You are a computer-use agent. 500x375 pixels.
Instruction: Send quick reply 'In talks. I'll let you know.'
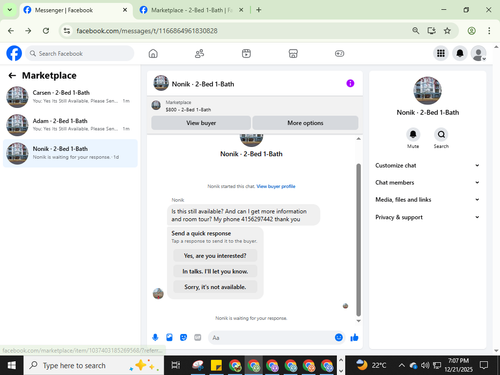tap(215, 271)
